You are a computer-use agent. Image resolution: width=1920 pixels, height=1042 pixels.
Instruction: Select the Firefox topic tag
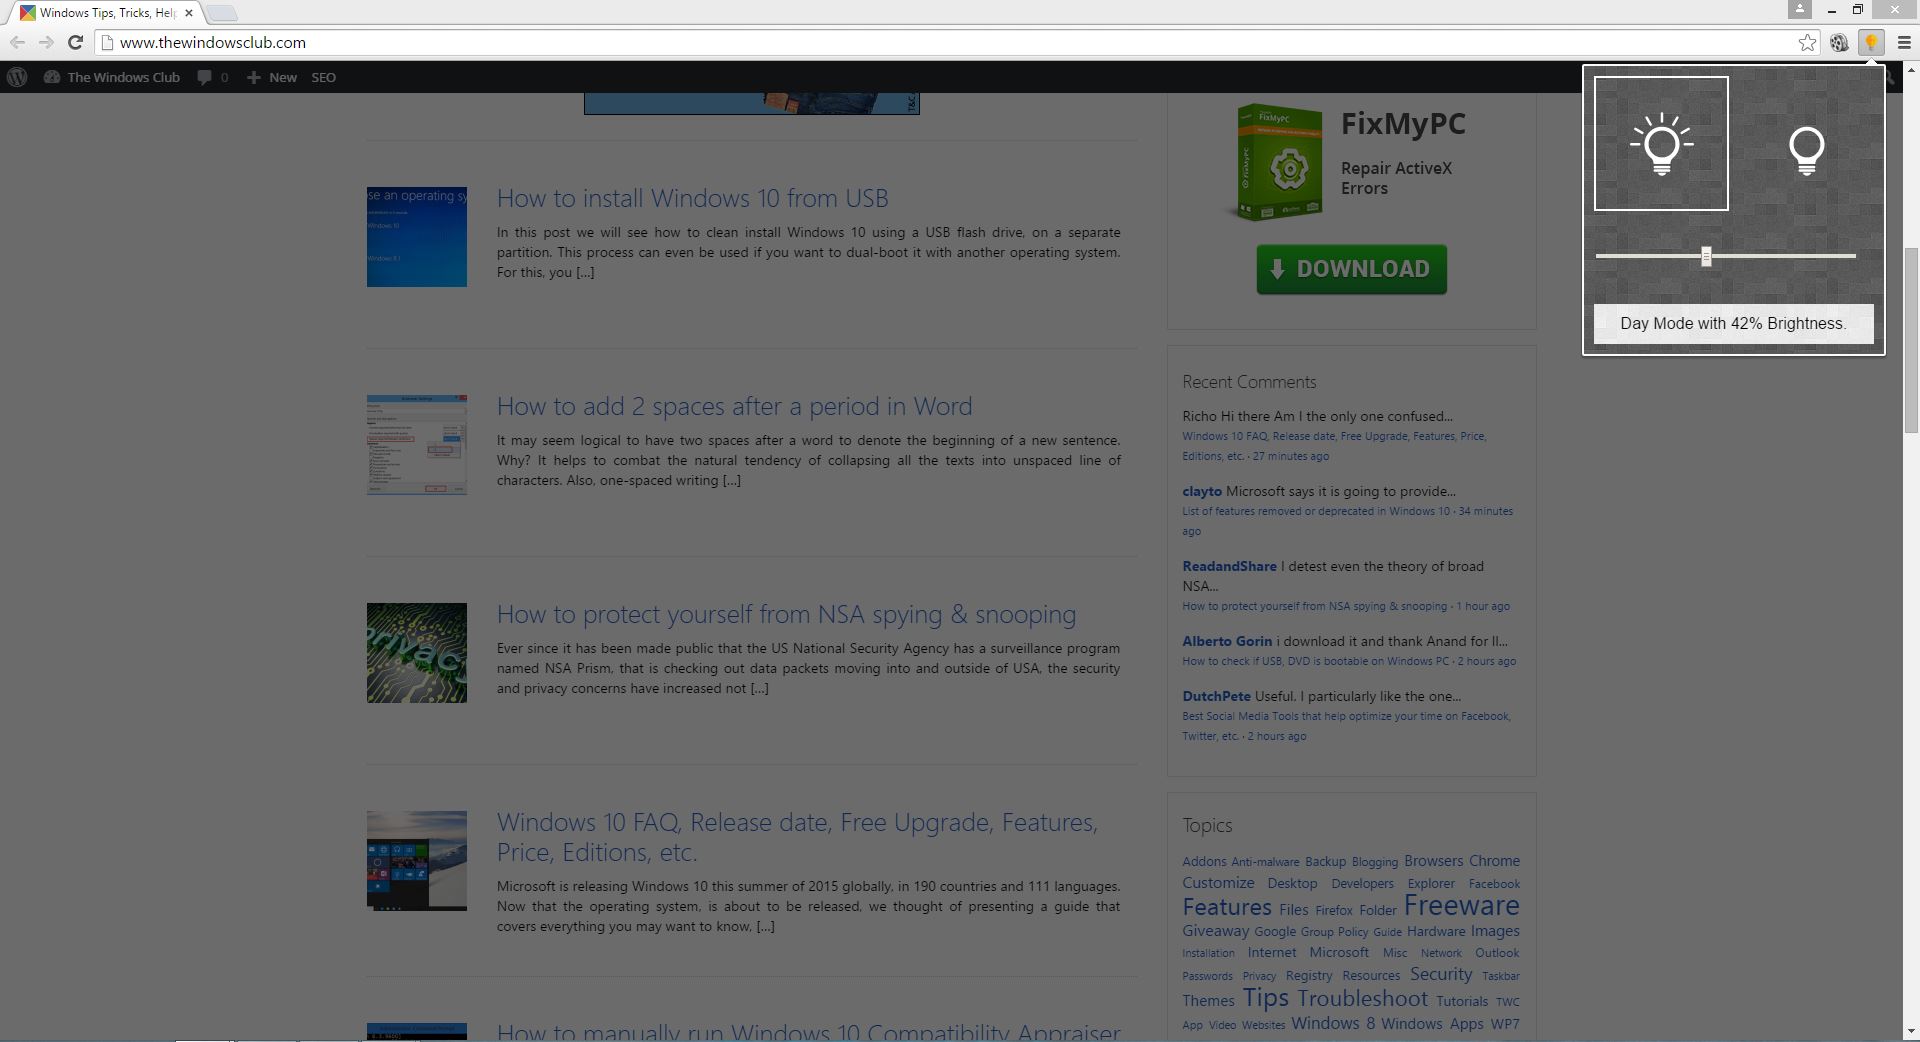click(1334, 911)
